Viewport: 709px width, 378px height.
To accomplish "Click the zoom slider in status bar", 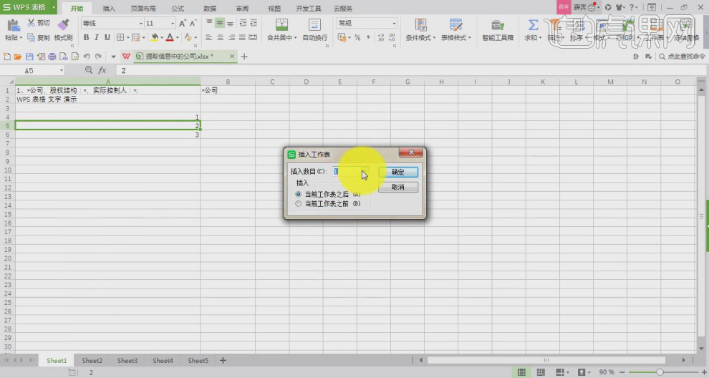I will pyautogui.click(x=660, y=372).
